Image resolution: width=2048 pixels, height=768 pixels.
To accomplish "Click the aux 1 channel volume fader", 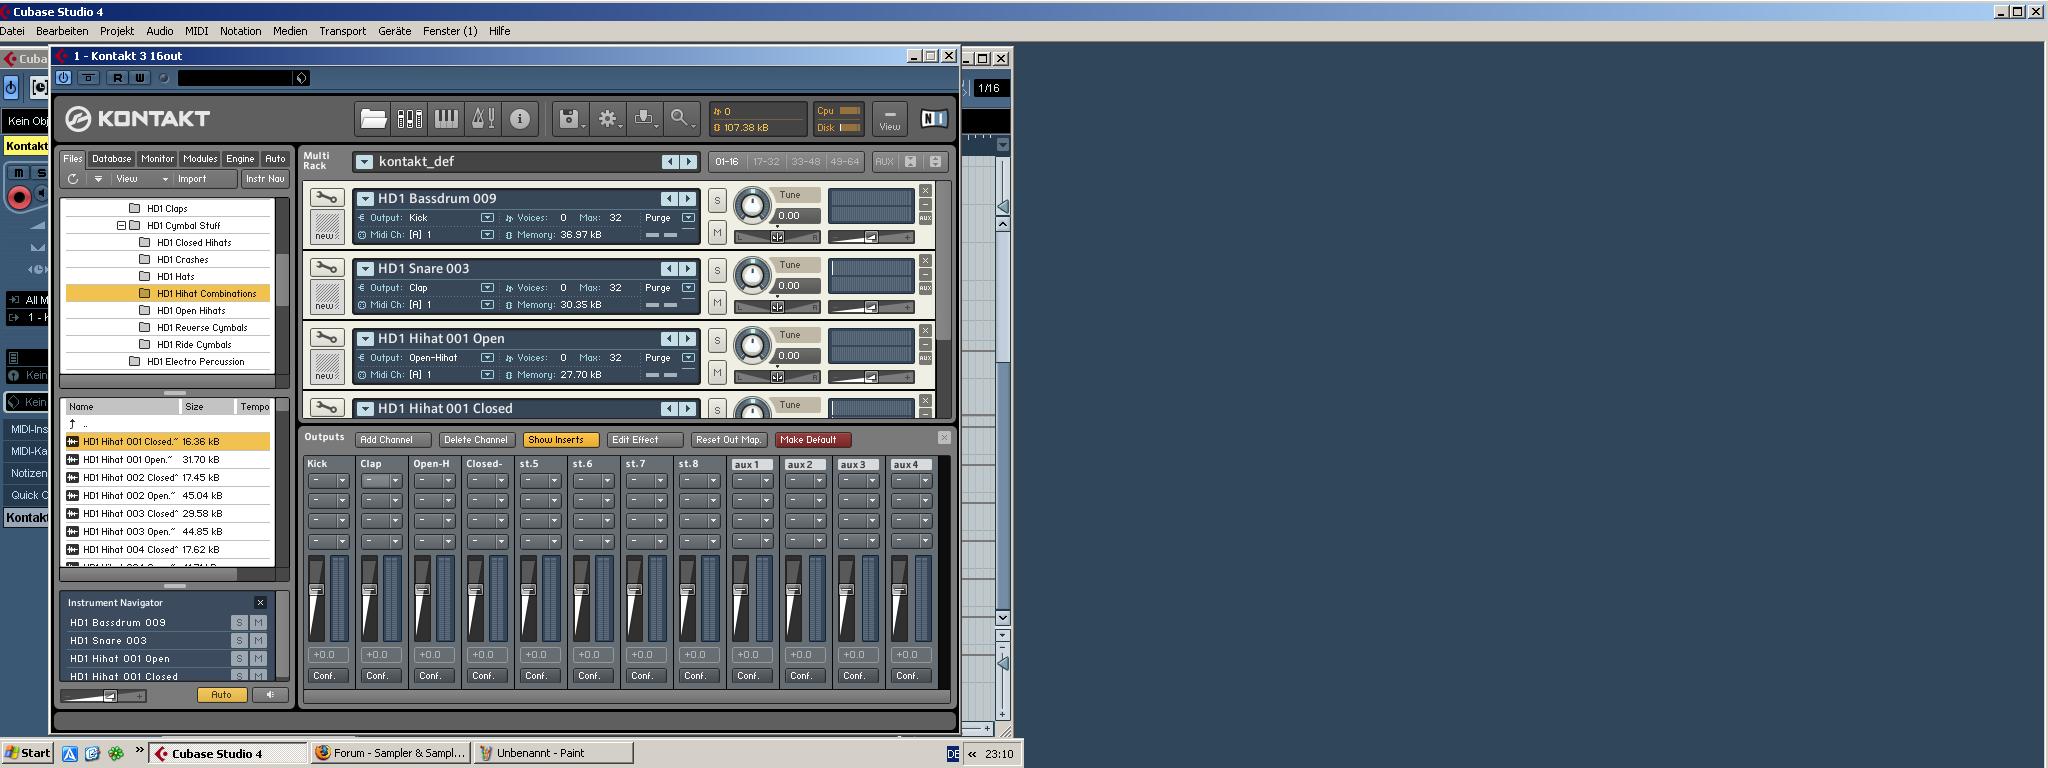I will 740,590.
